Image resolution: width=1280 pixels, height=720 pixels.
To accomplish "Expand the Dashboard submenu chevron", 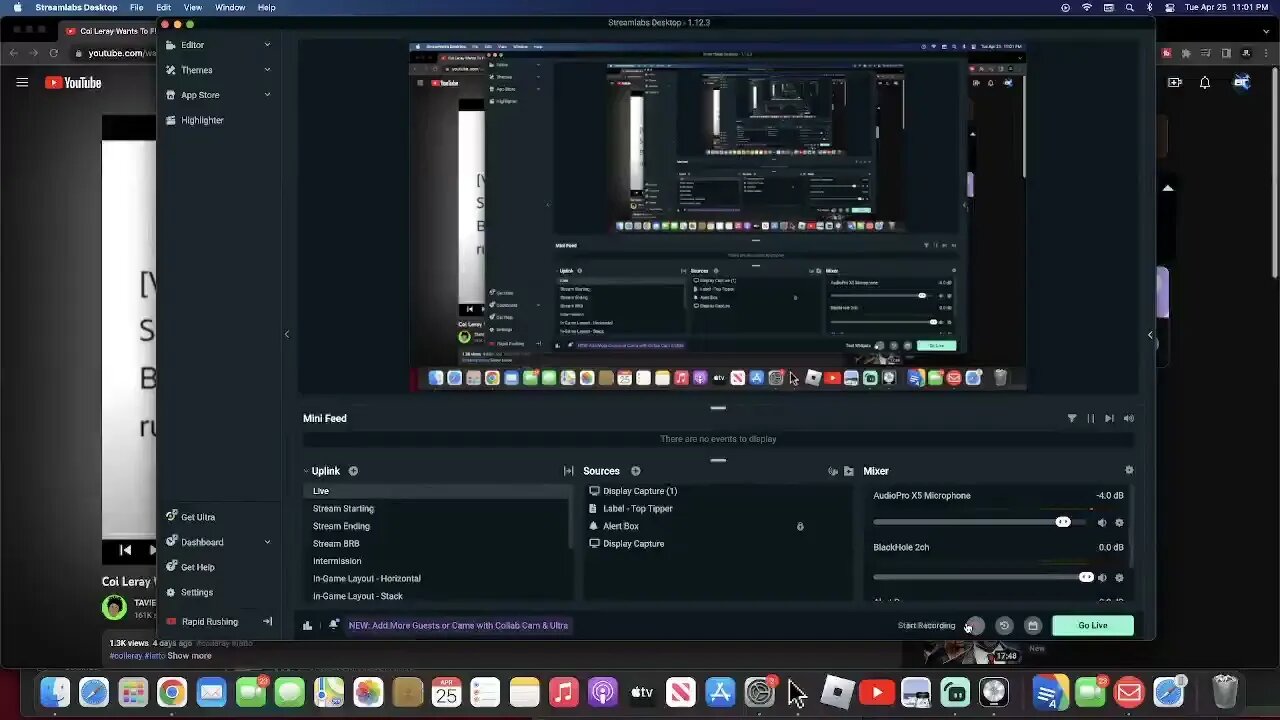I will coord(267,542).
